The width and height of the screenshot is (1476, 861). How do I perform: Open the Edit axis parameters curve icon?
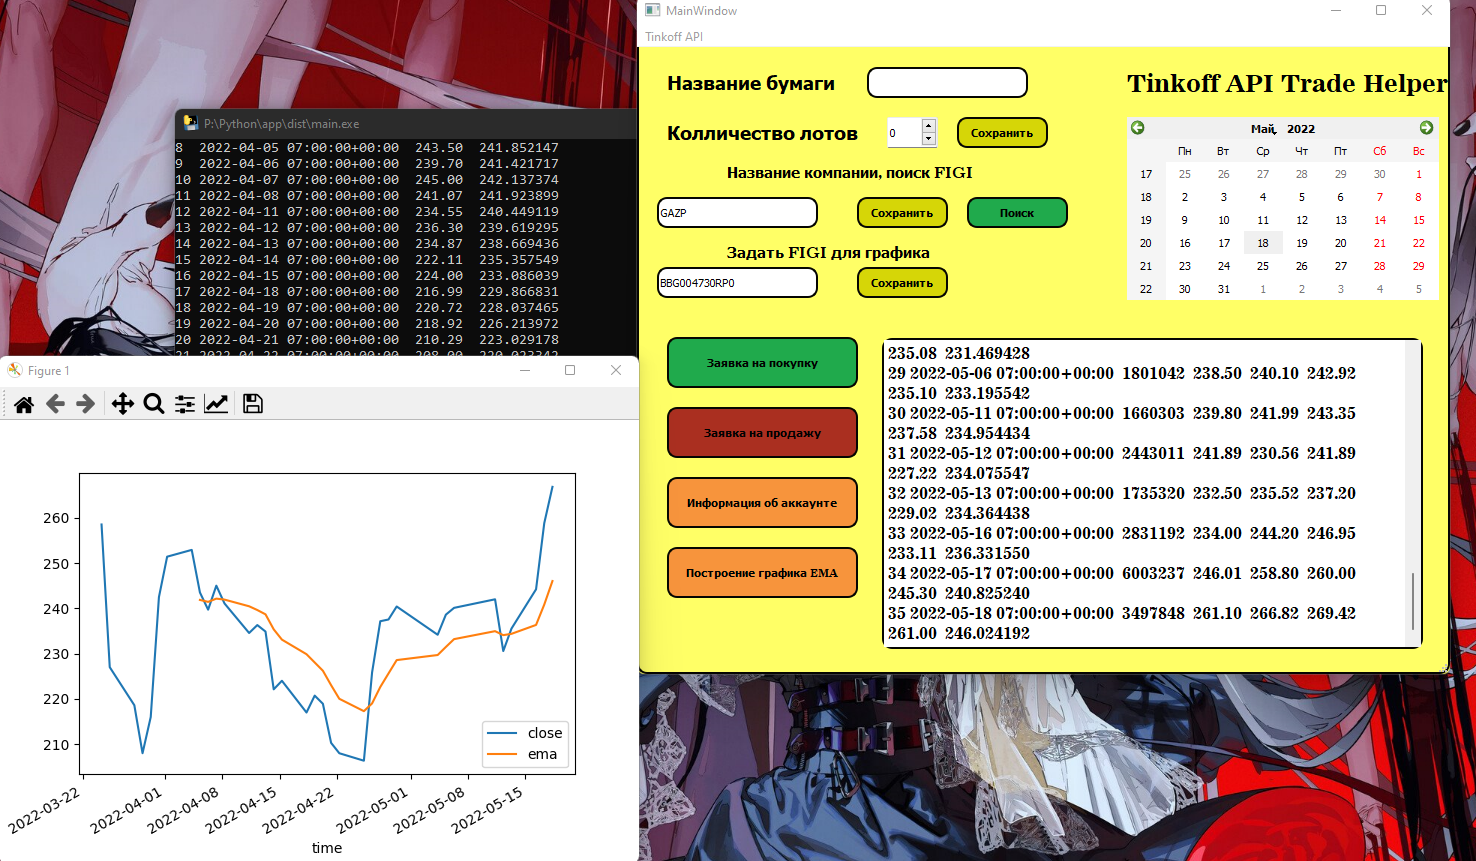click(217, 403)
